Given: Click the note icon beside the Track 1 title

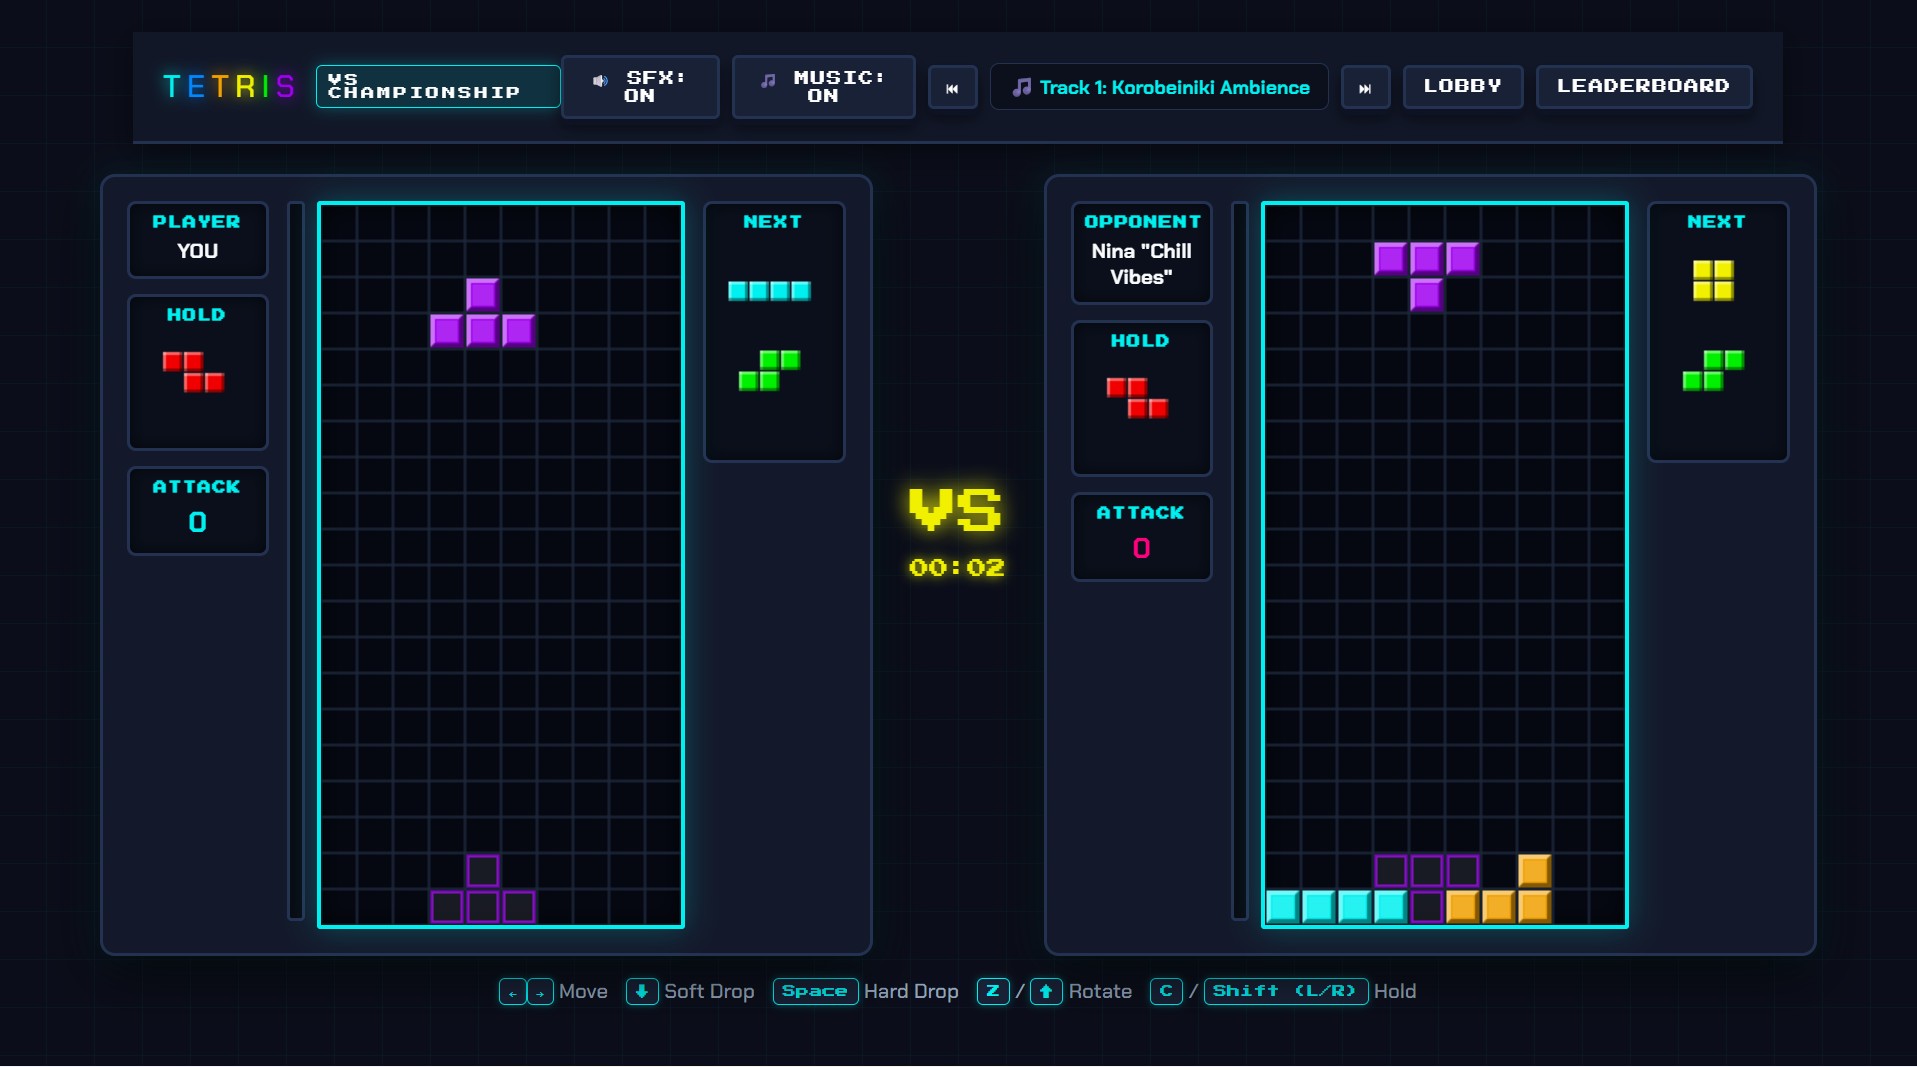Looking at the screenshot, I should coord(1022,88).
